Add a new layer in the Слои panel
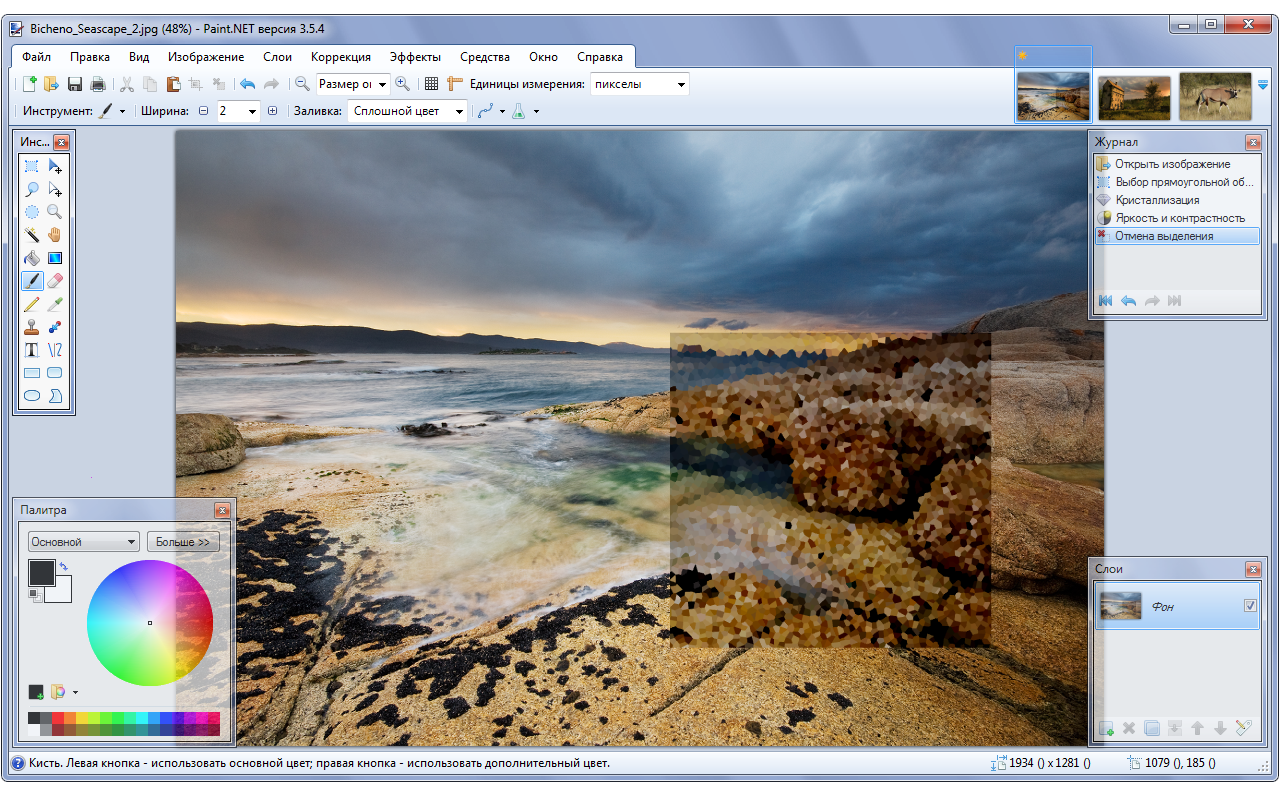The image size is (1280, 800). [x=1106, y=728]
